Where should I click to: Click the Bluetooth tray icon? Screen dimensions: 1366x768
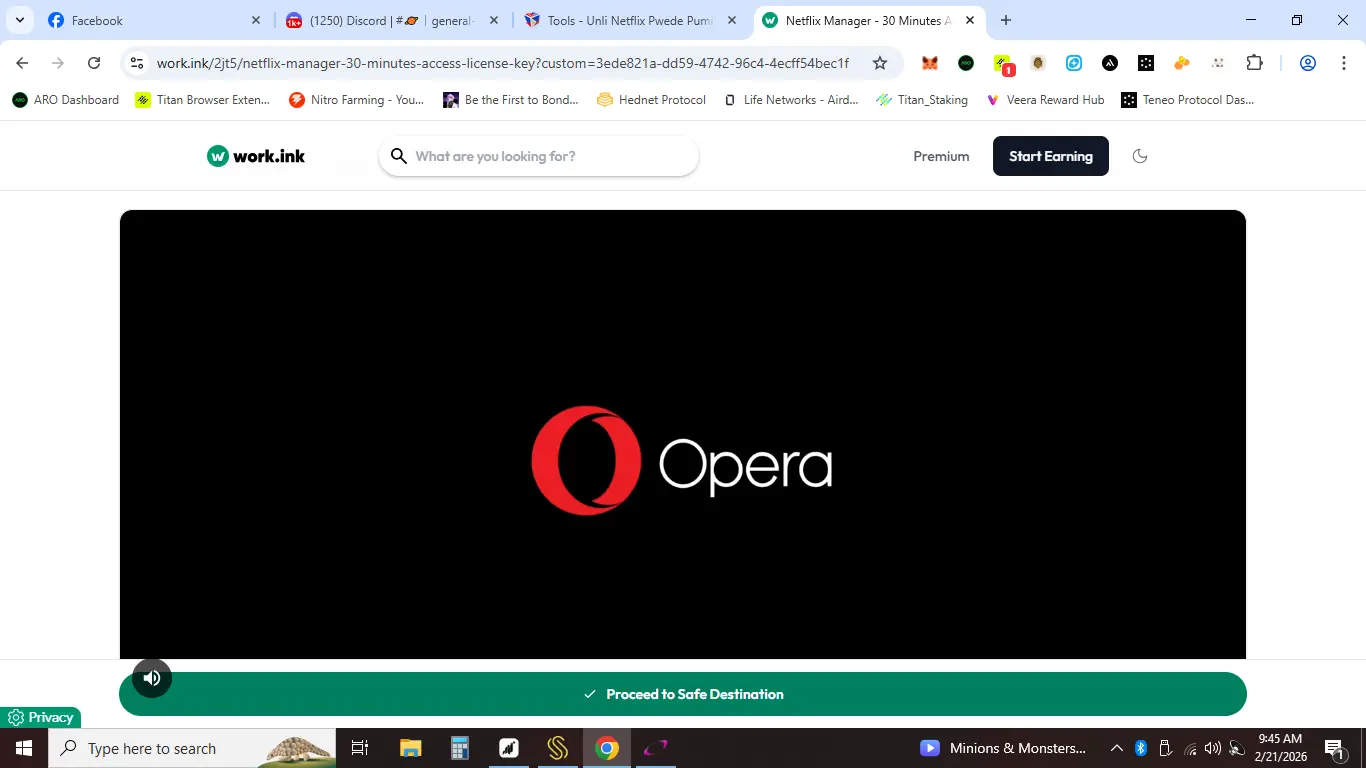click(x=1141, y=748)
